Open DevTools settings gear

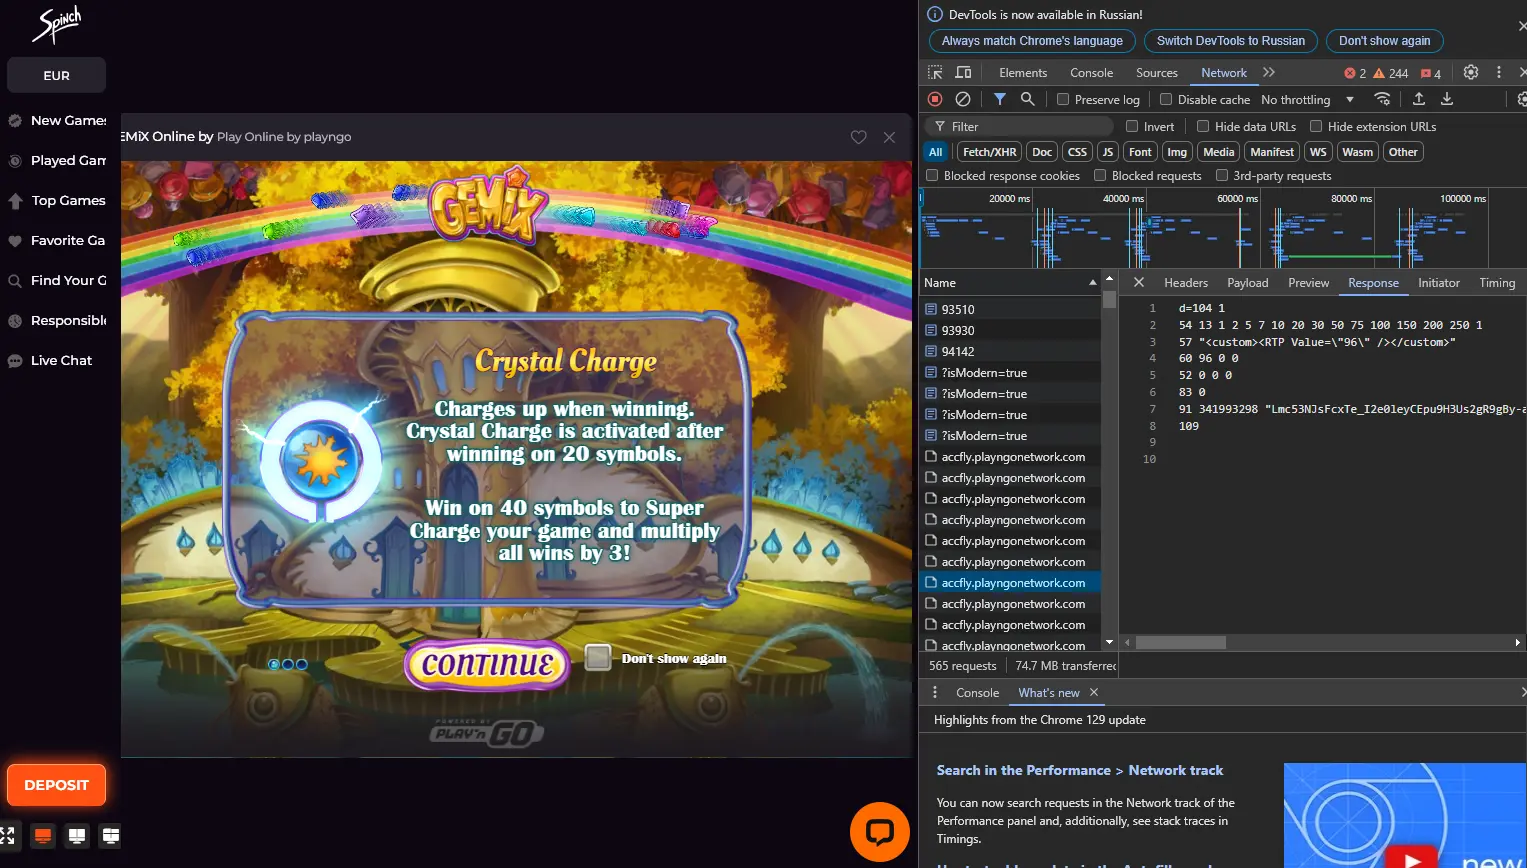click(1470, 72)
